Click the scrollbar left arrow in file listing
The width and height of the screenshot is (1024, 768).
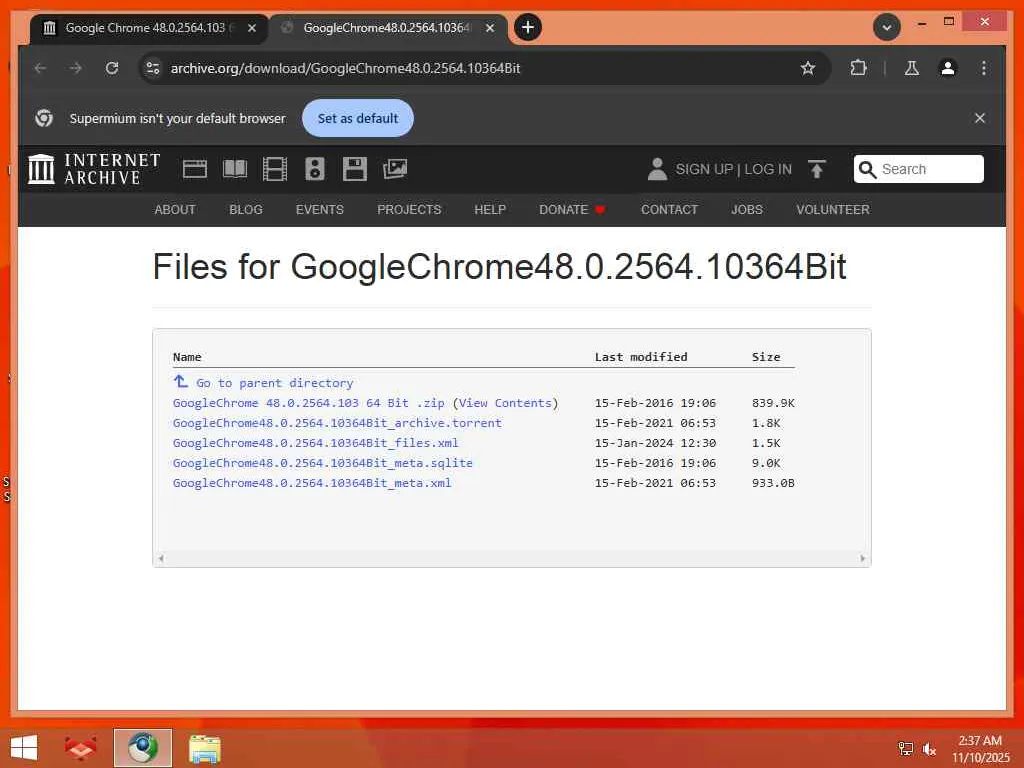click(x=161, y=558)
